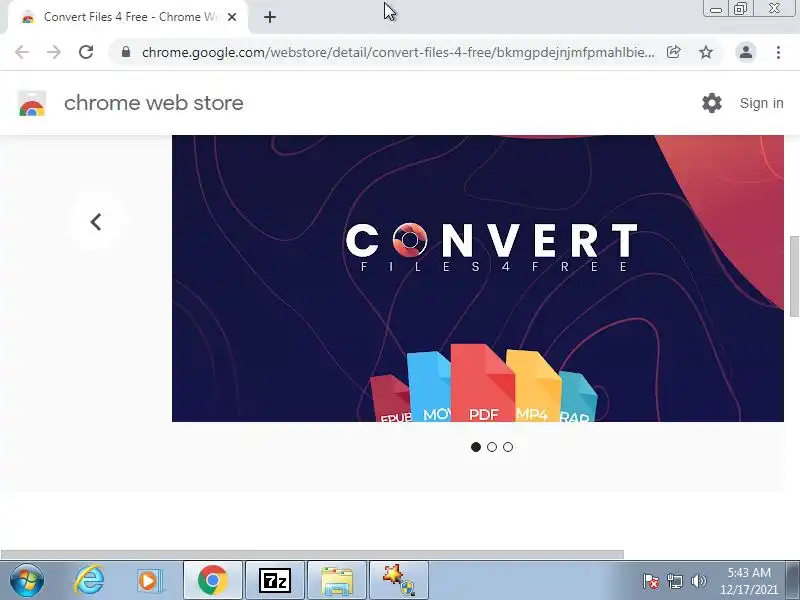Minimize the Chrome window
800x600 pixels.
[x=716, y=9]
